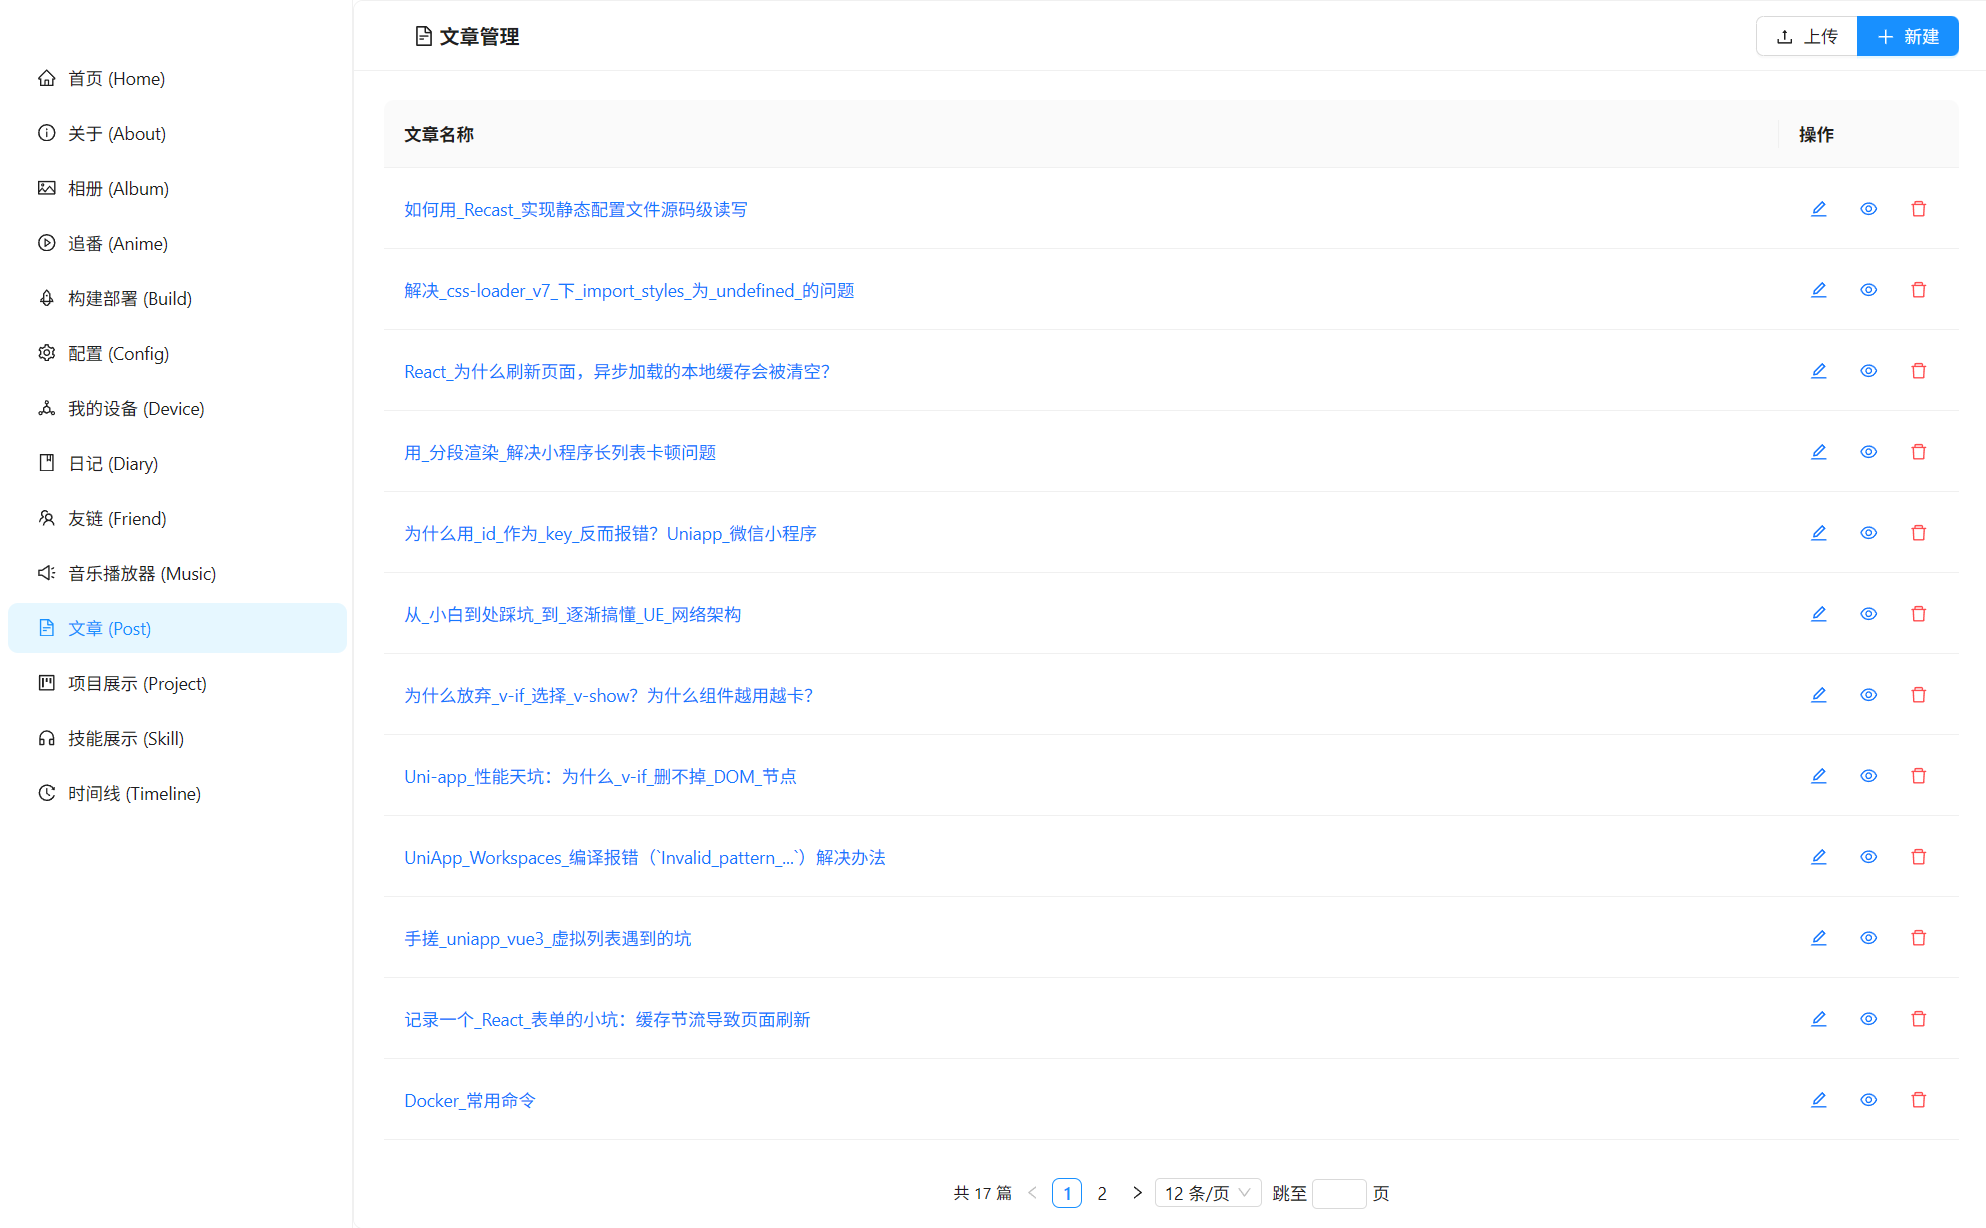
Task: Edit the Uniapp_微信小程序 key article
Action: 1818,533
